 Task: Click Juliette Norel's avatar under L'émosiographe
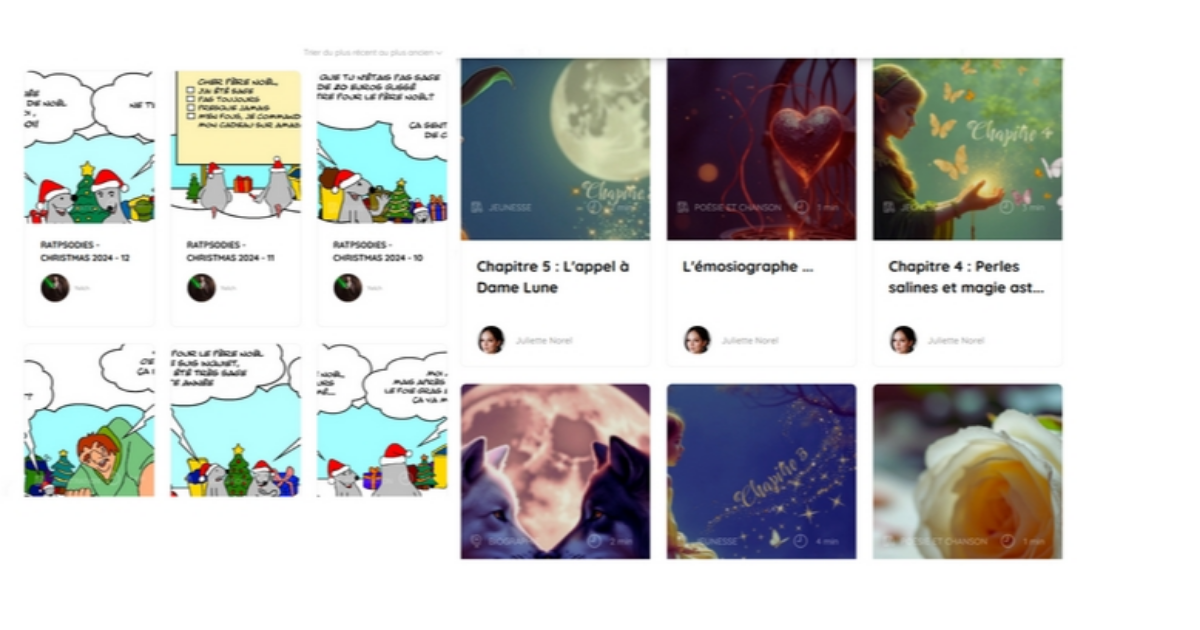tap(697, 340)
